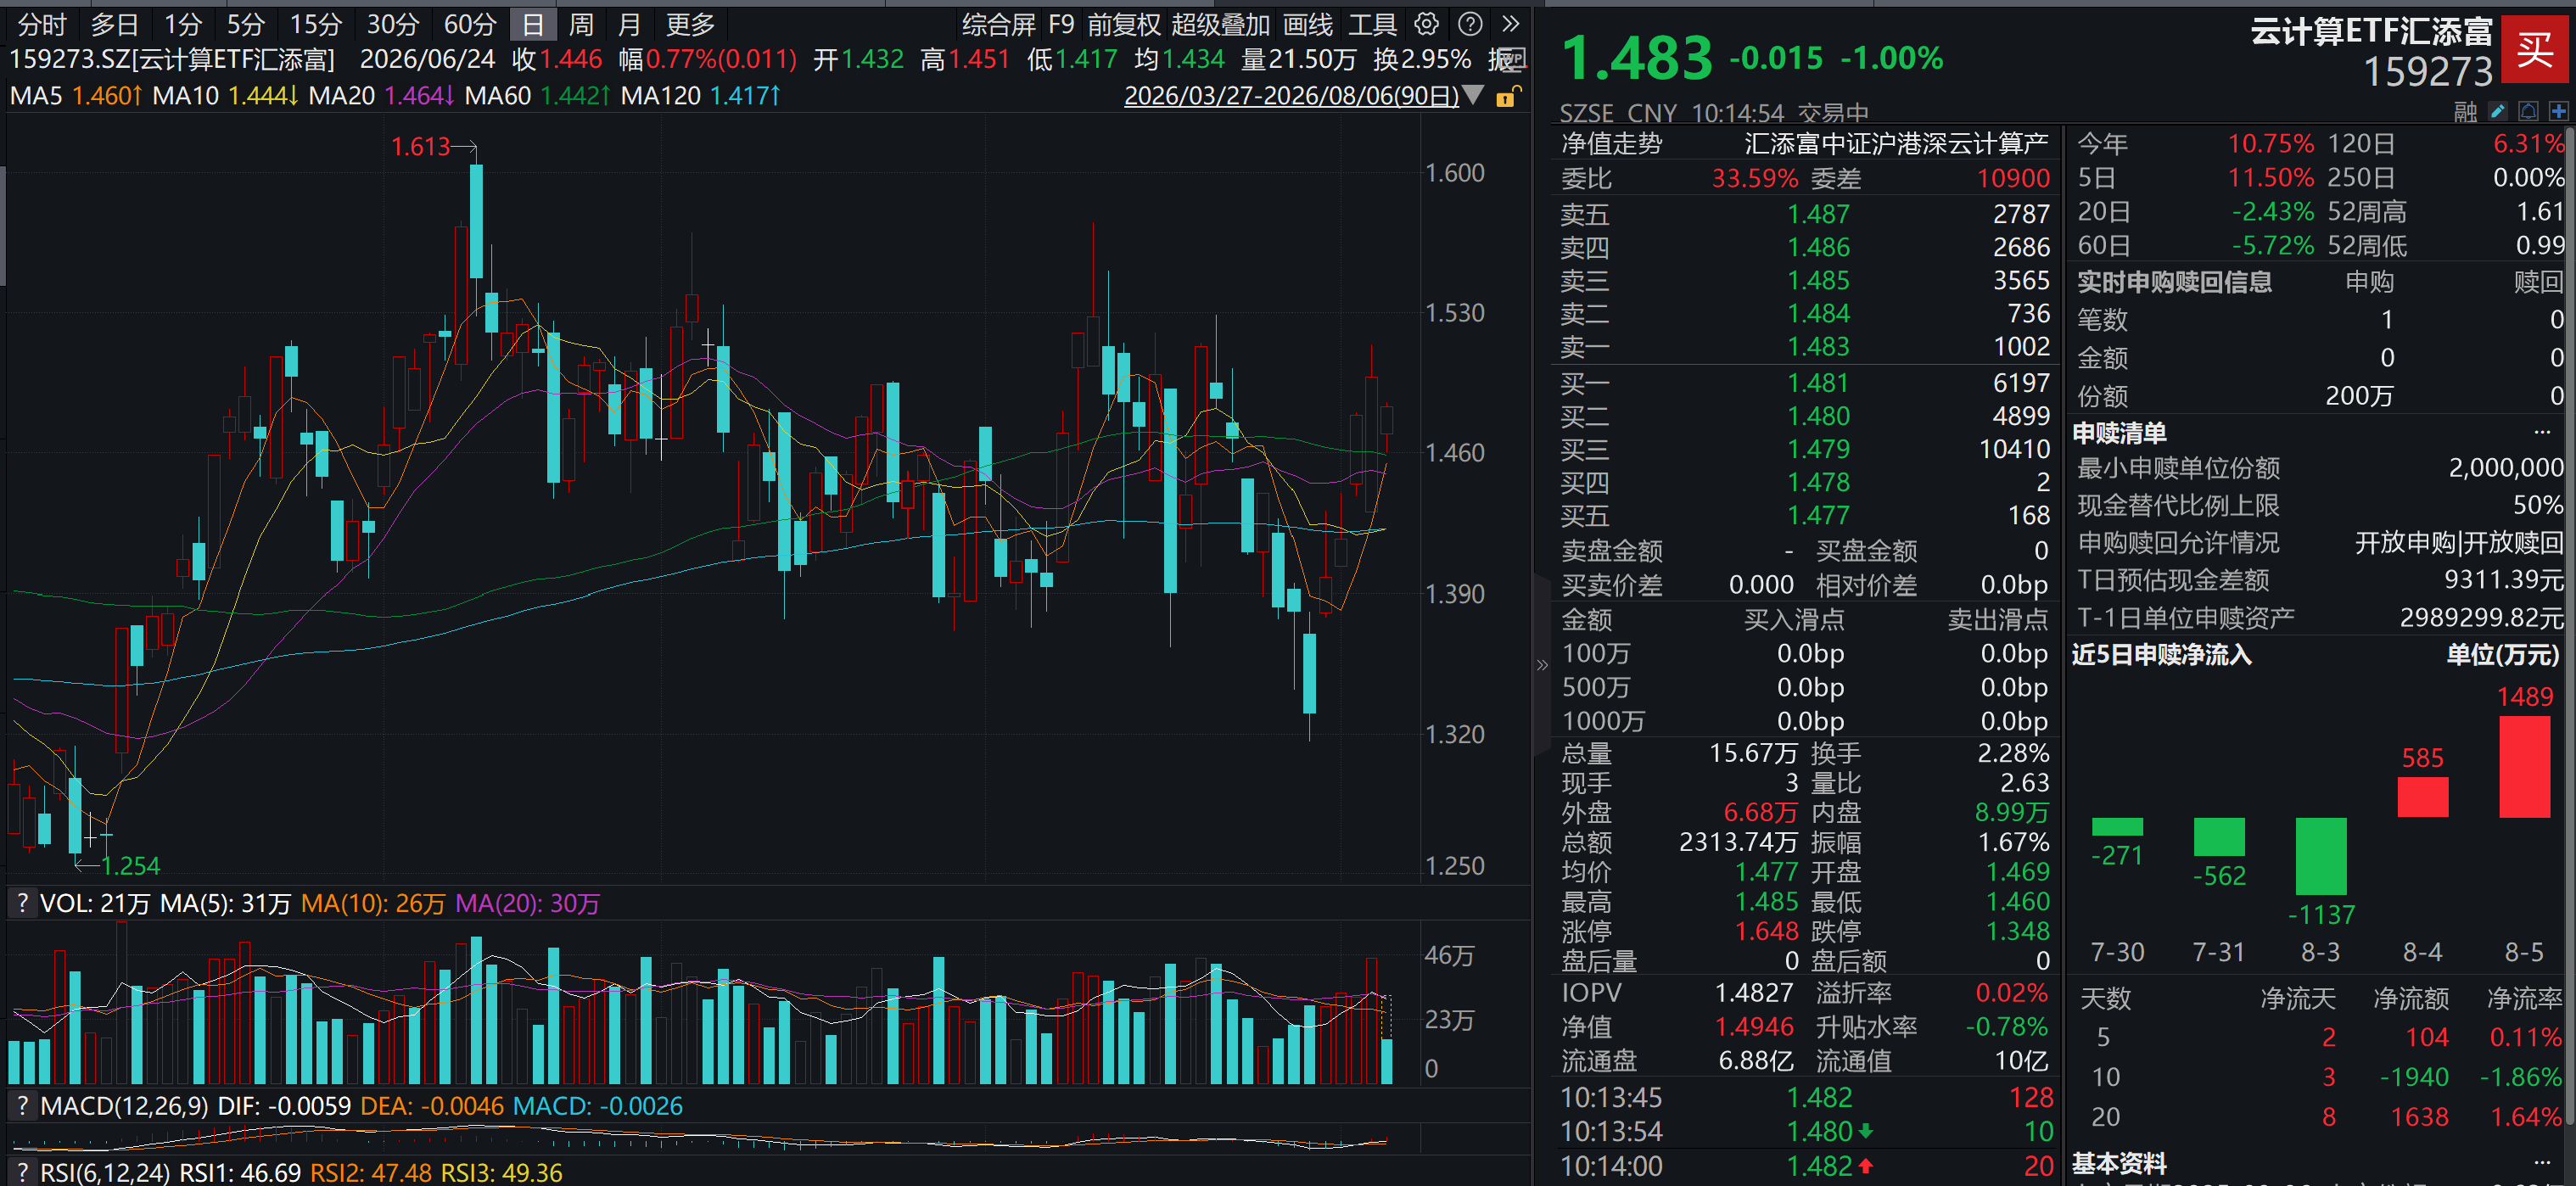Click the pencil note icon under stock code
The height and width of the screenshot is (1186, 2576).
click(x=2497, y=111)
